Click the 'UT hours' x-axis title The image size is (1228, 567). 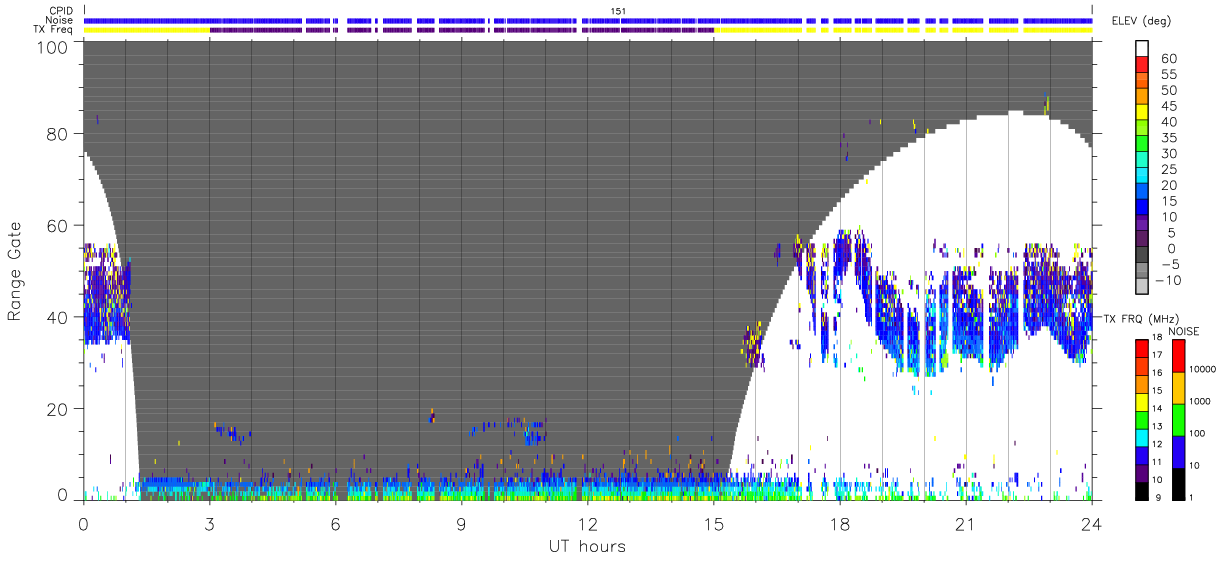coord(587,546)
